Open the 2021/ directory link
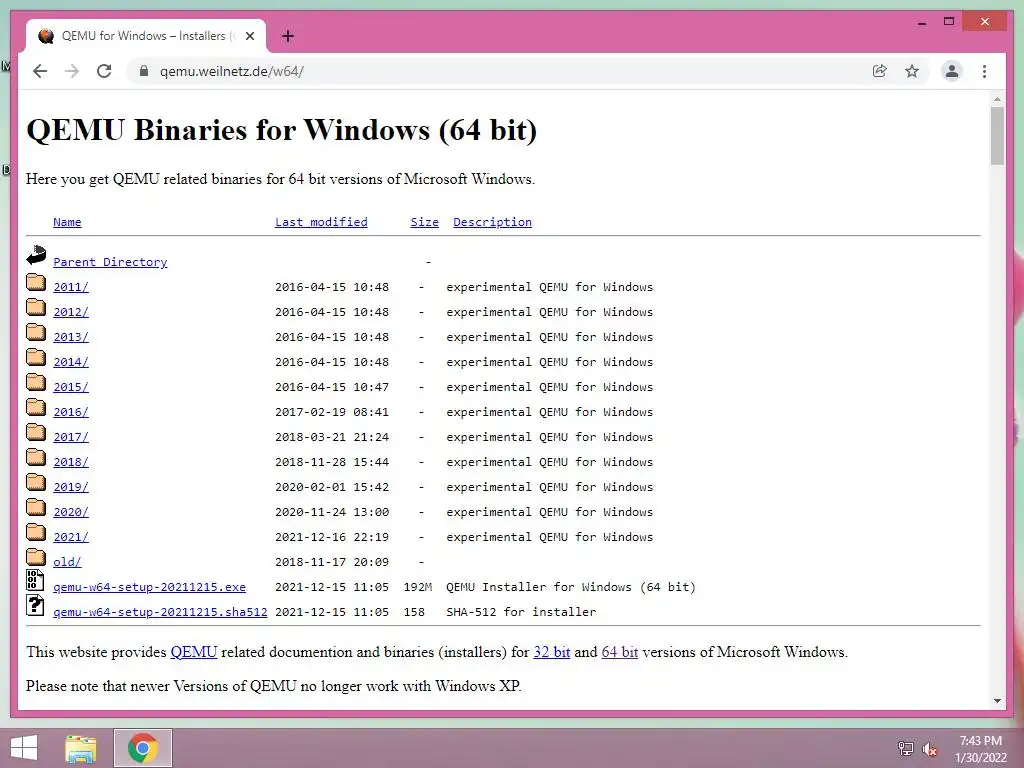The width and height of the screenshot is (1024, 768). 71,537
